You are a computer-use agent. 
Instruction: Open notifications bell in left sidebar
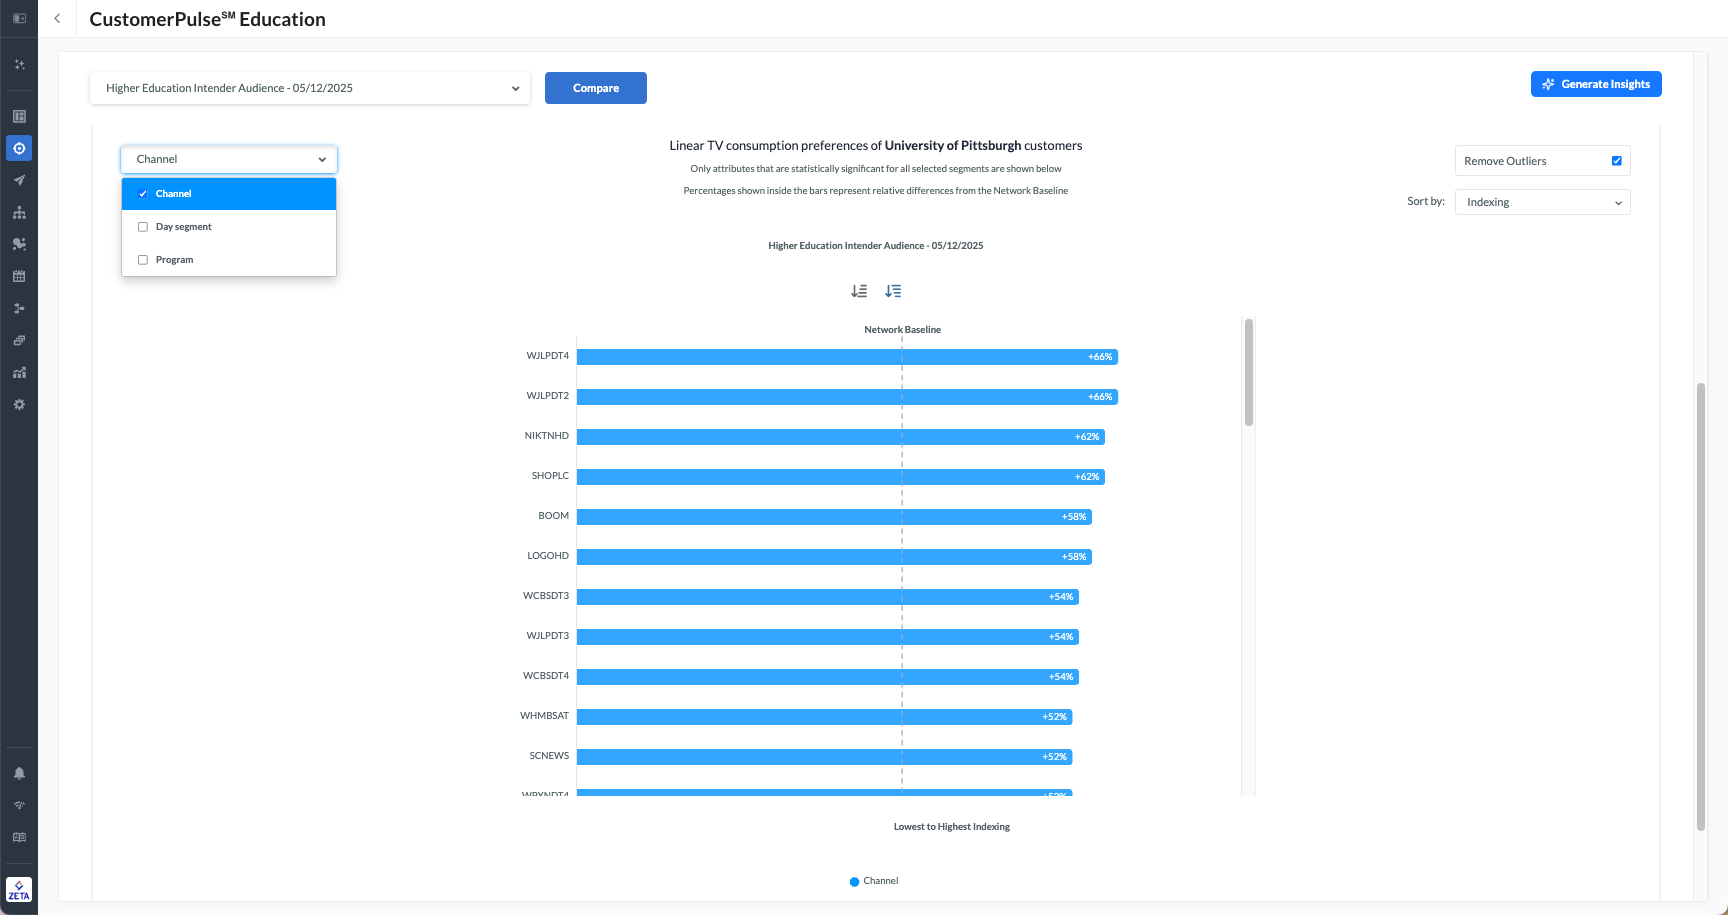(19, 773)
